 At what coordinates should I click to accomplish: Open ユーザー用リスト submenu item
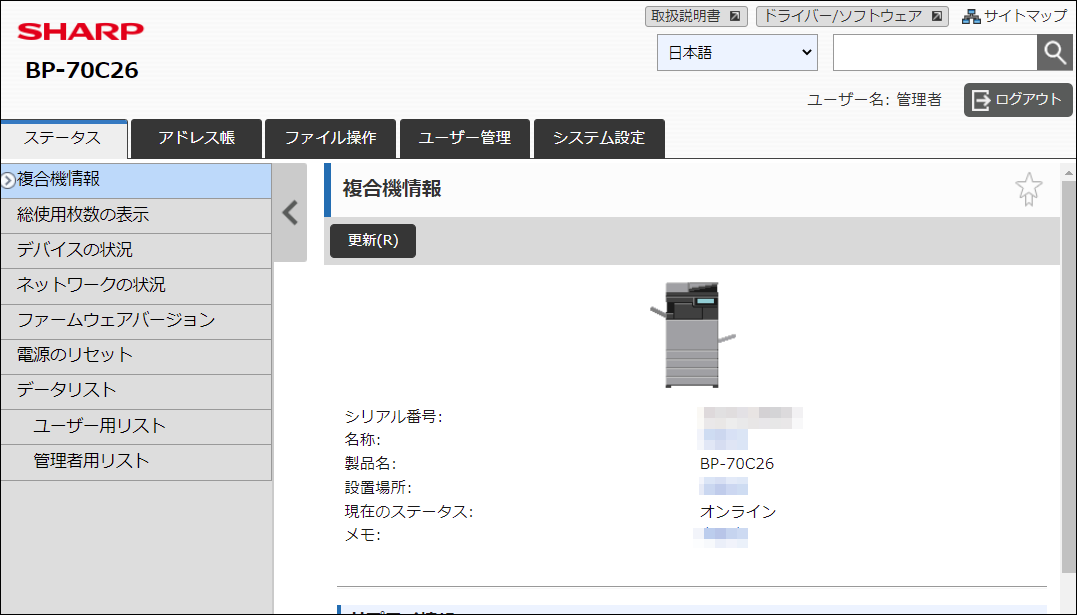point(136,426)
